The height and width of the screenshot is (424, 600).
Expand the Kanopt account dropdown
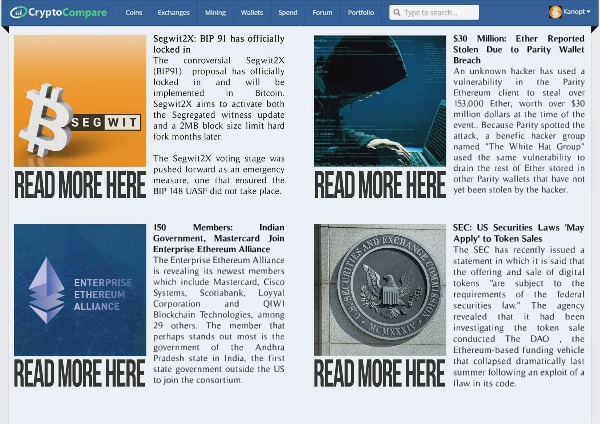(577, 12)
